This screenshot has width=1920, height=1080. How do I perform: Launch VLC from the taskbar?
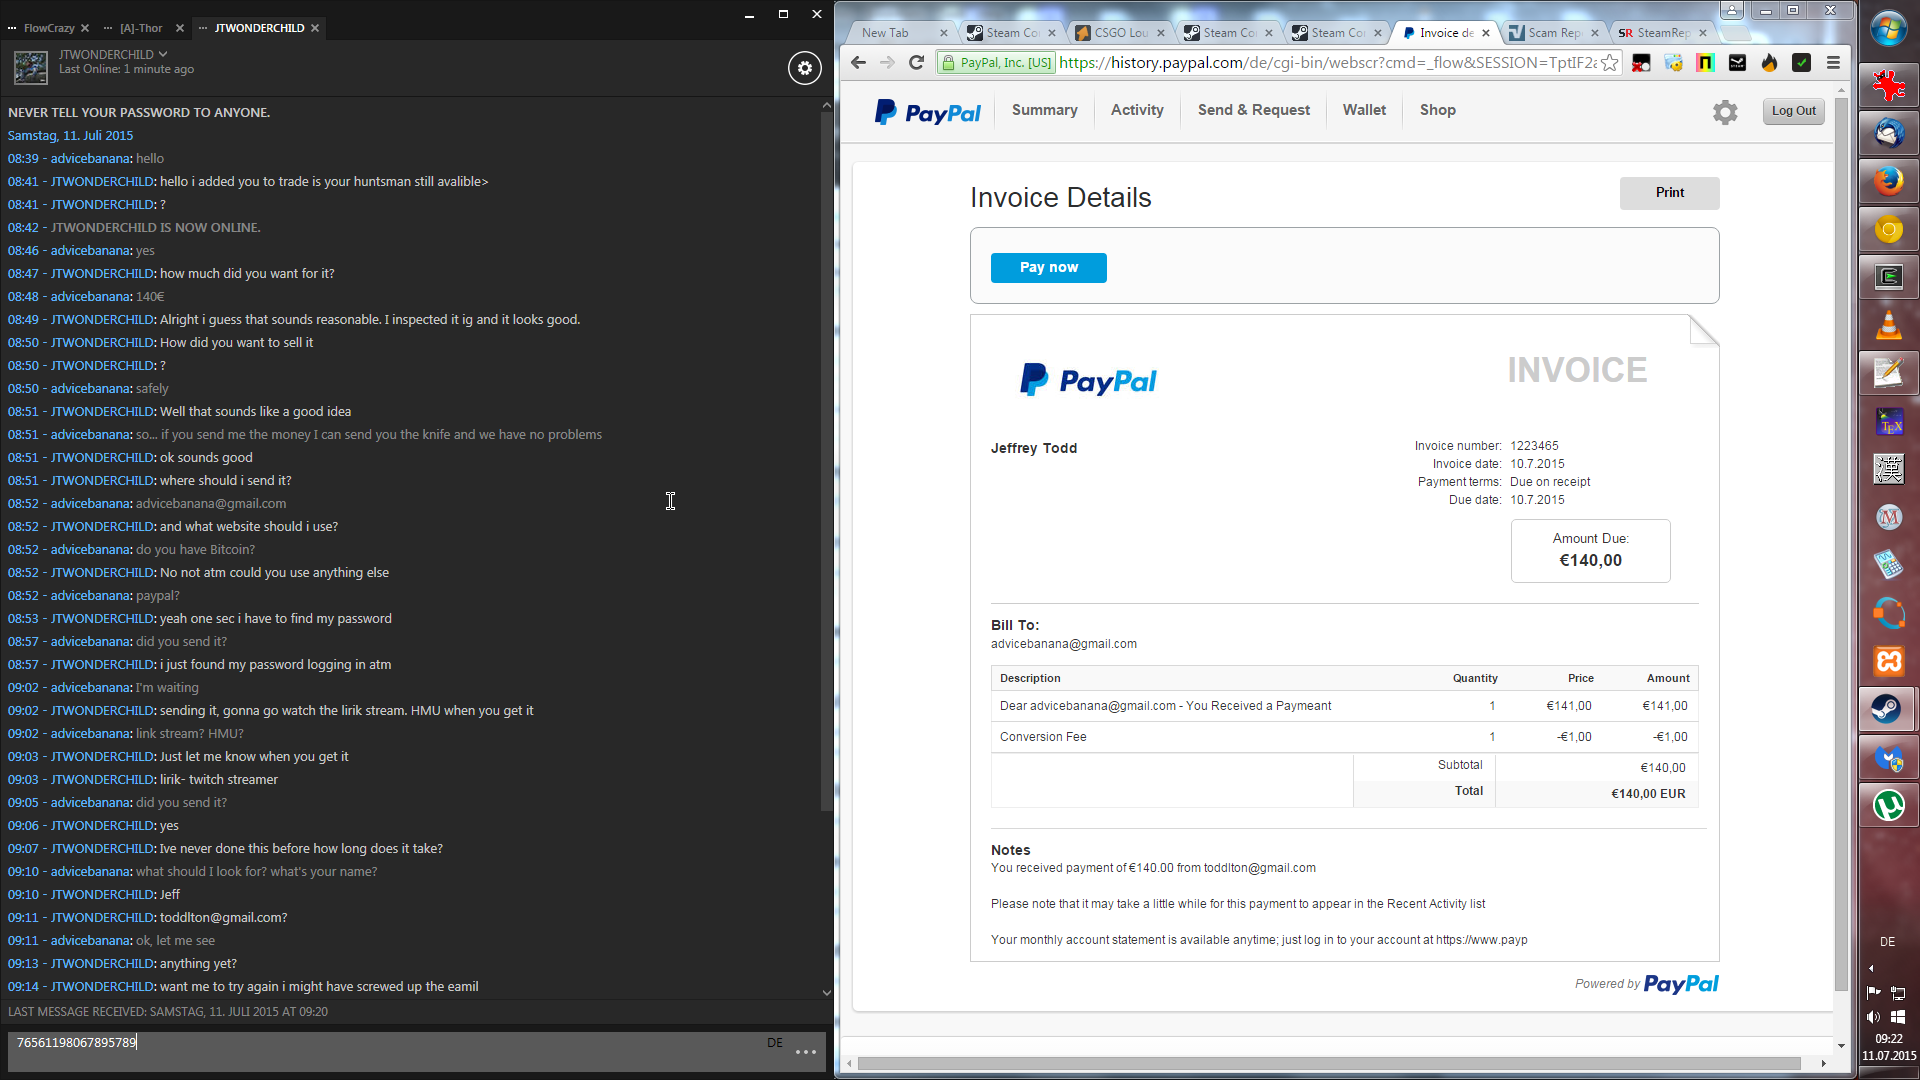[x=1888, y=325]
